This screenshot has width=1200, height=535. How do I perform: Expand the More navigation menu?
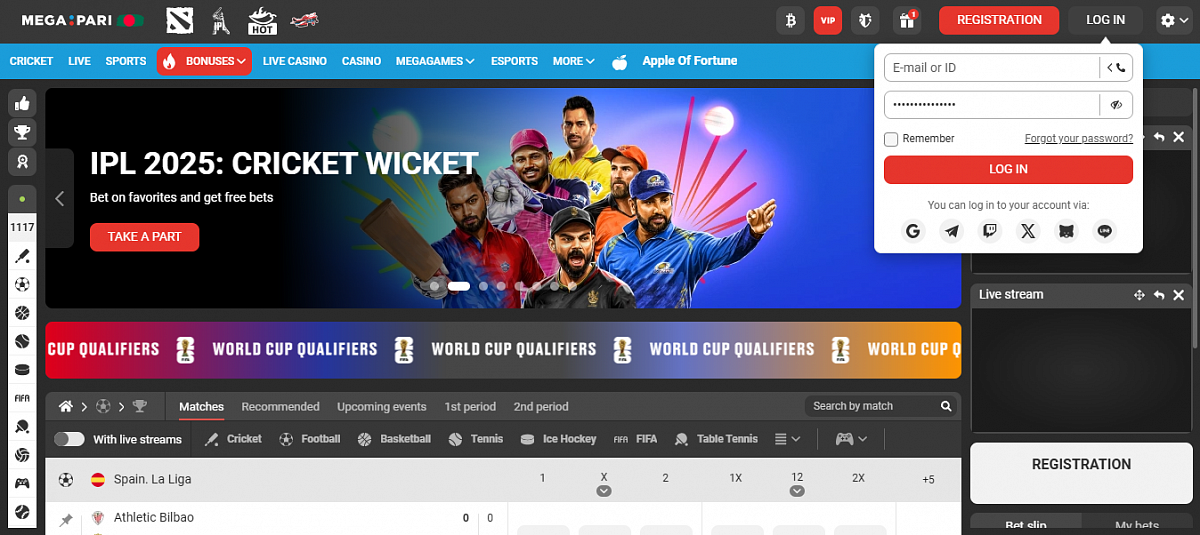tap(573, 61)
